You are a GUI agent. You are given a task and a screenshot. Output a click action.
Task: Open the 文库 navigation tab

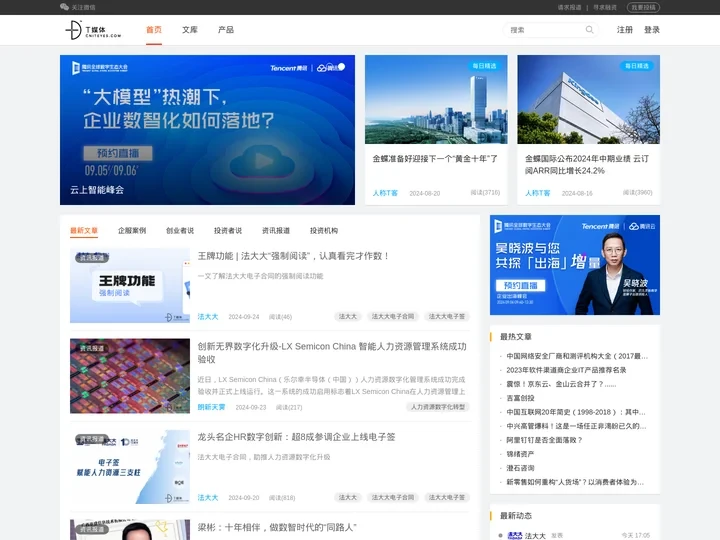(190, 30)
